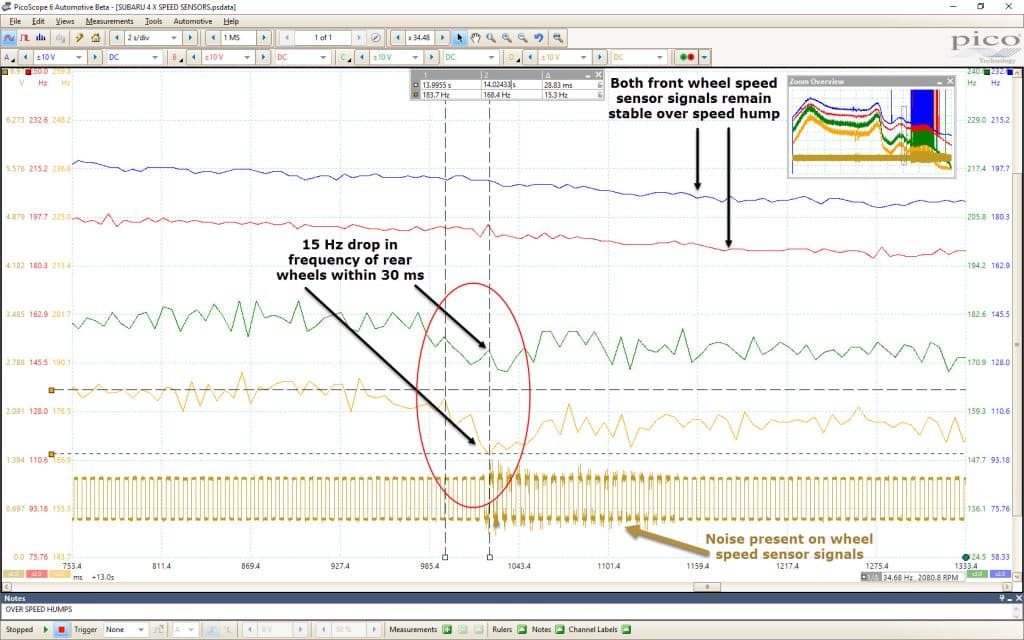Open the Views menu
This screenshot has width=1024, height=640.
65,22
